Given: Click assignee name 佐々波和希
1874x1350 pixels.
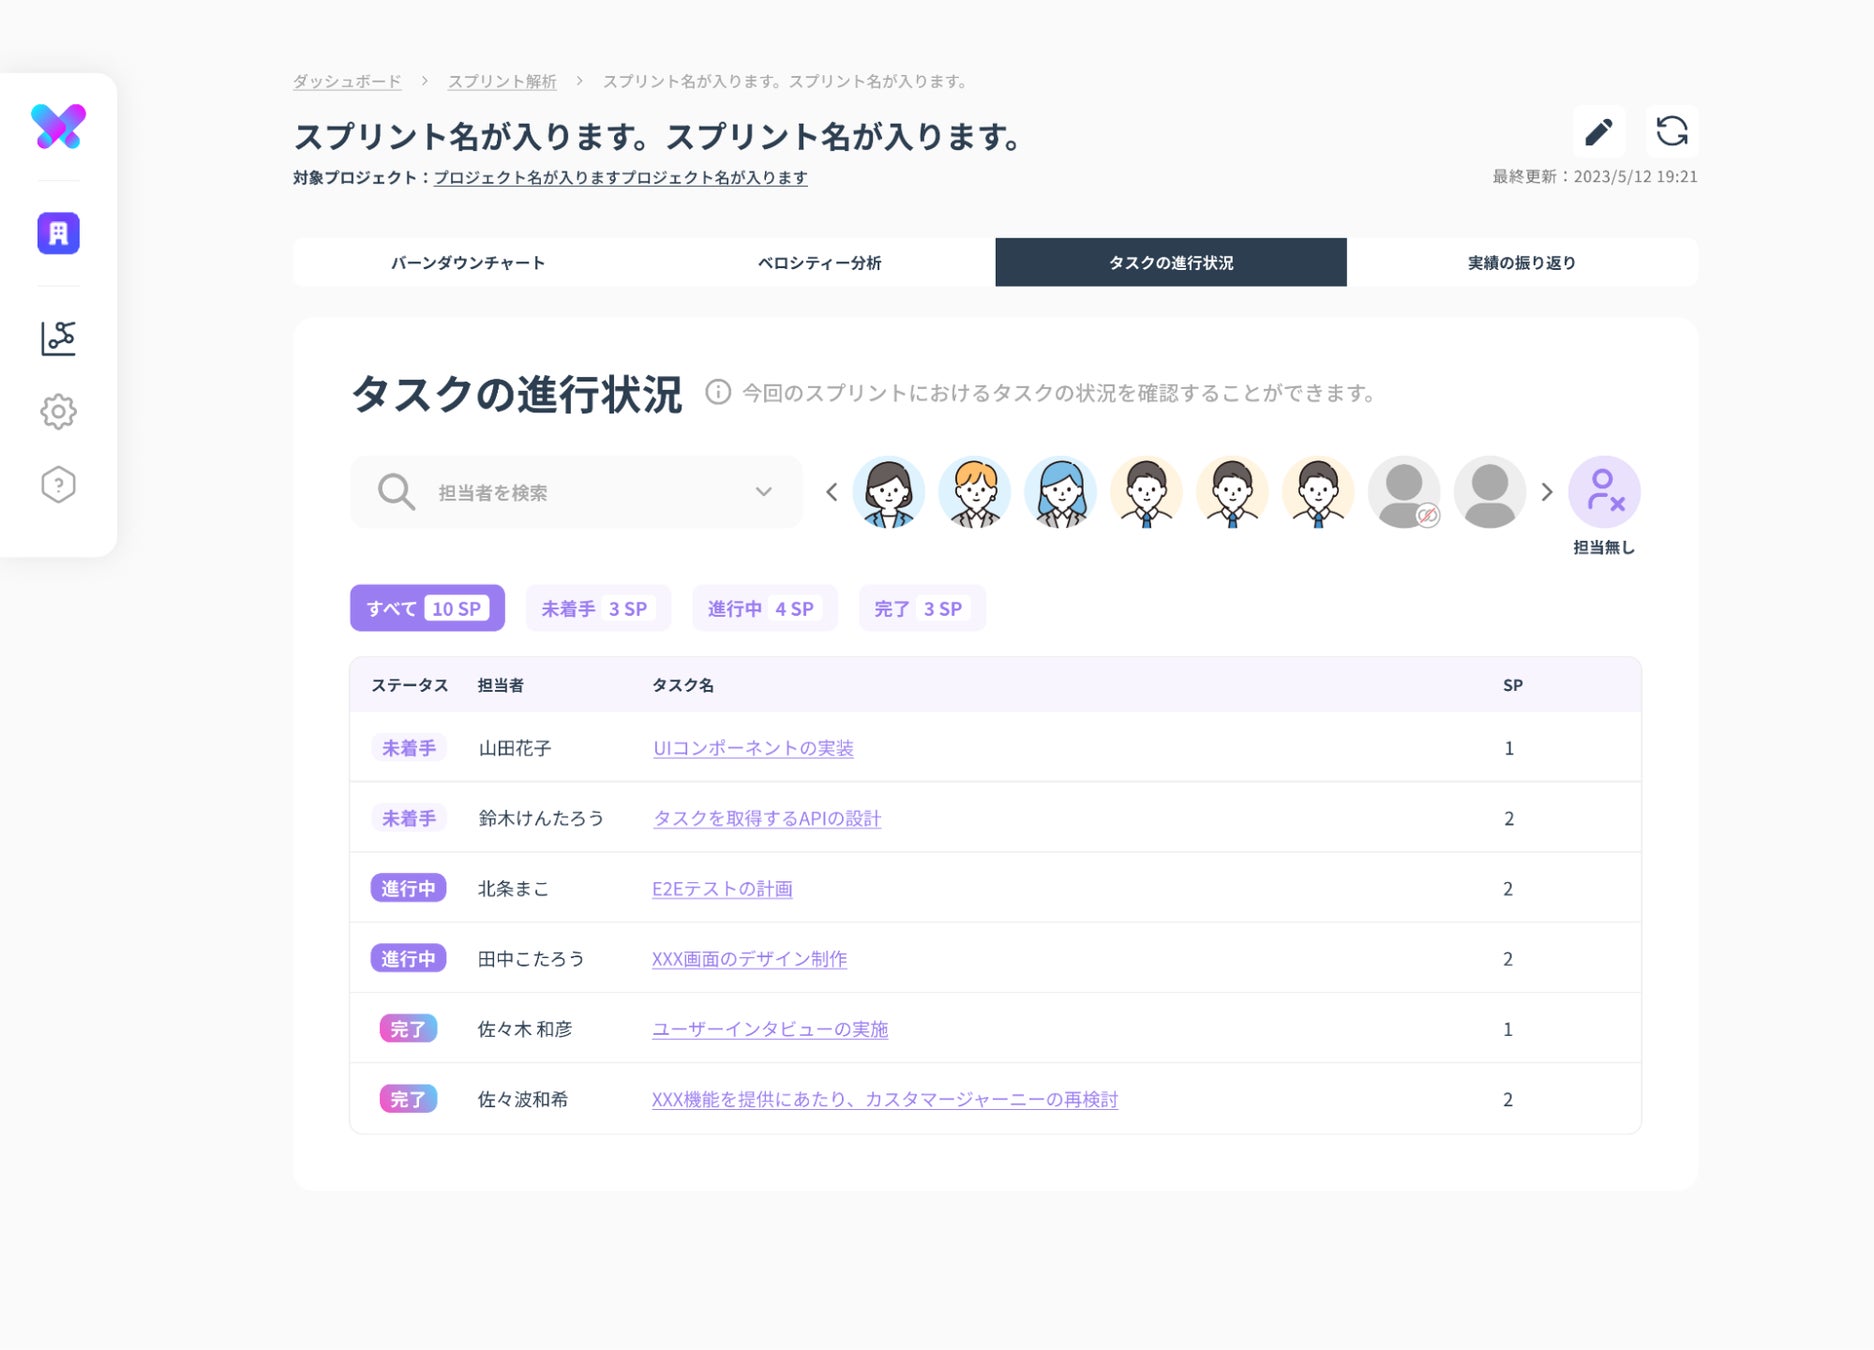Looking at the screenshot, I should (x=523, y=1099).
